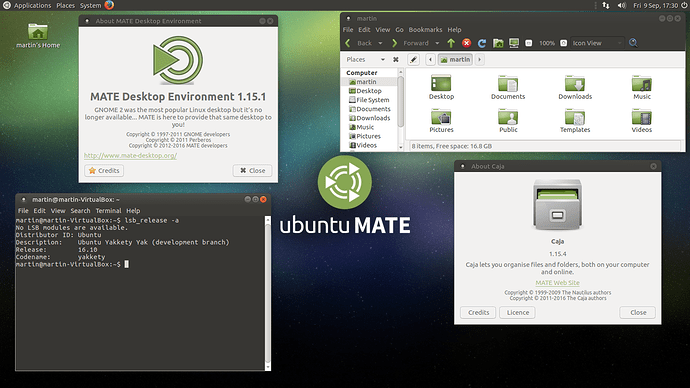Click the terminal's vertical scrollbar

click(x=268, y=293)
